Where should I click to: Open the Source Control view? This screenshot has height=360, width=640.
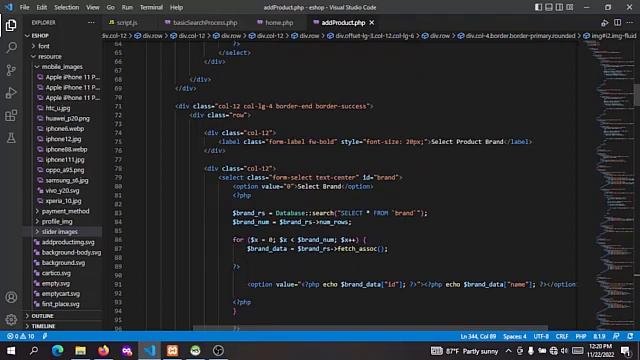pyautogui.click(x=11, y=70)
